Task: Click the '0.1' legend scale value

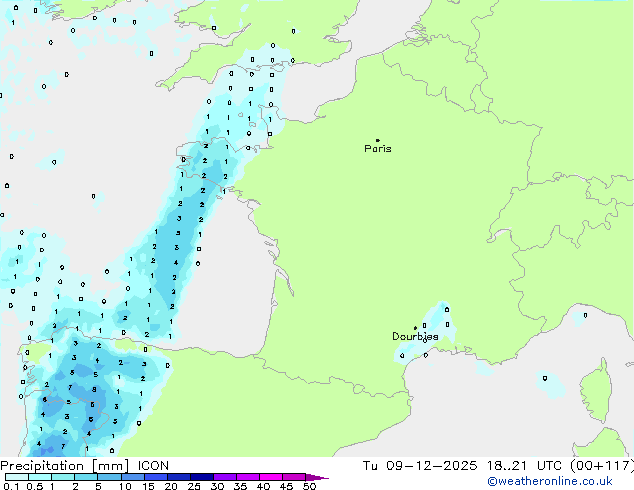Action: pos(11,486)
